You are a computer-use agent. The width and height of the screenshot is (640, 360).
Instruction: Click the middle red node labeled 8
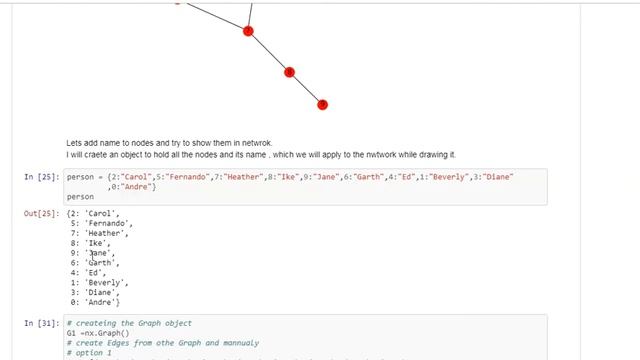[x=289, y=72]
